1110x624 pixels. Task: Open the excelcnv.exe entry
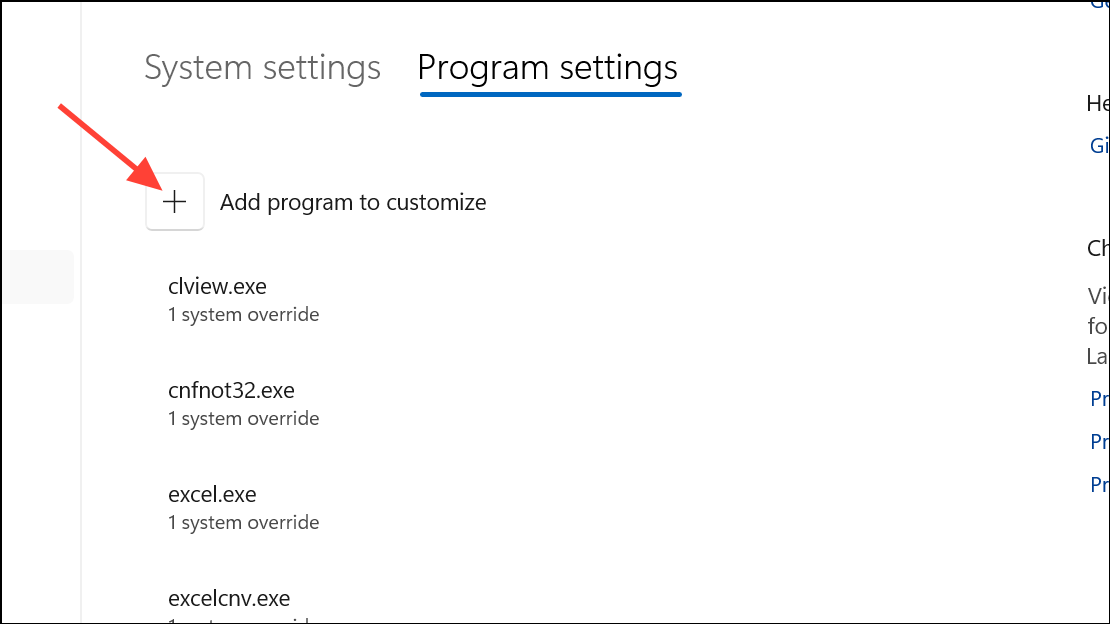[229, 598]
